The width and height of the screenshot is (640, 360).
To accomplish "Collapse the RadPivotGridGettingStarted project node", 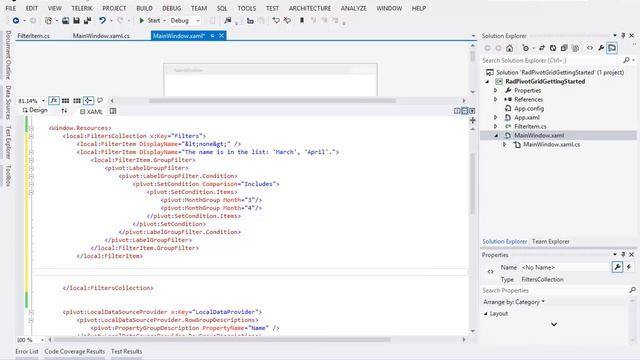I will (488, 81).
